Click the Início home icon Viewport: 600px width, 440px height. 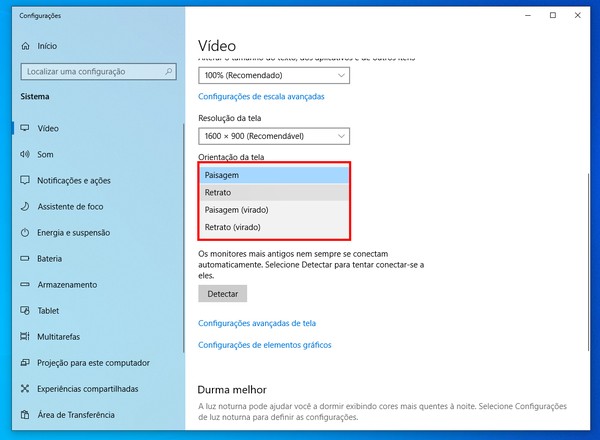(x=25, y=46)
